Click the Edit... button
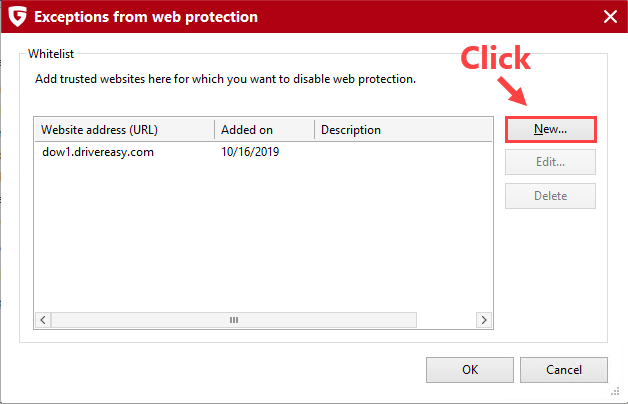Viewport: 628px width, 404px height. pyautogui.click(x=550, y=162)
